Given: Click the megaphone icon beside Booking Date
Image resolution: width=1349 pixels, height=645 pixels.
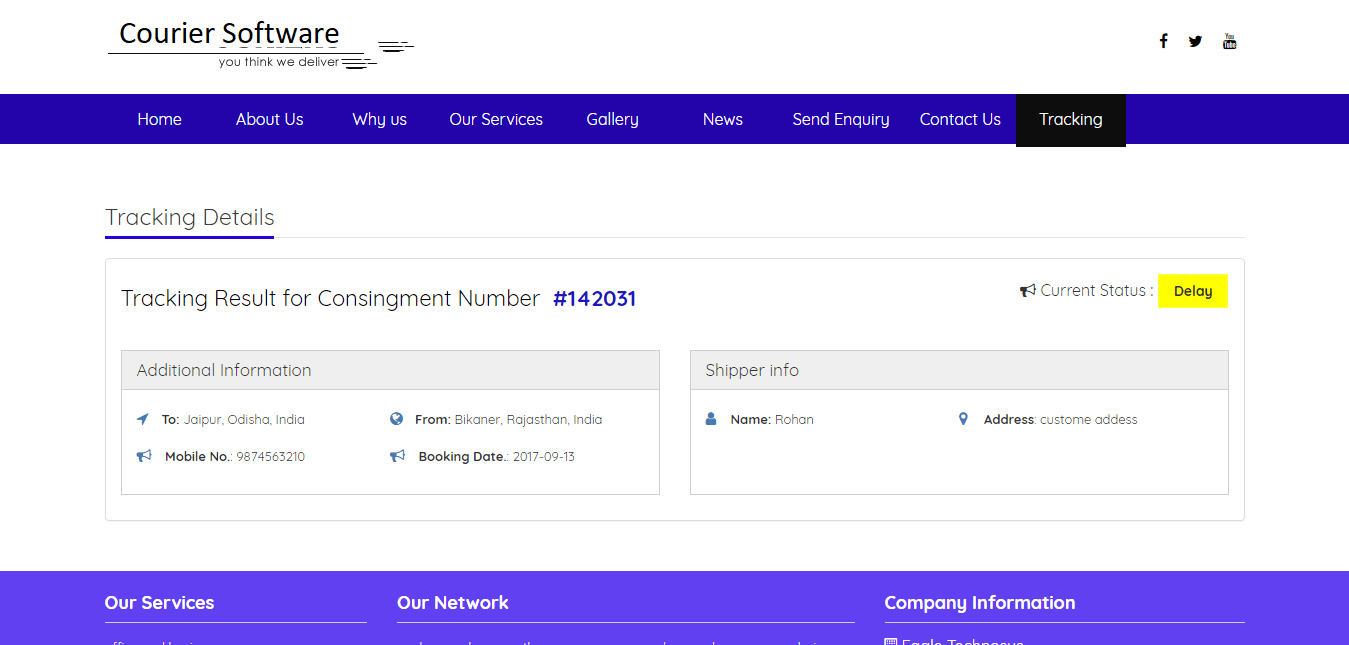Looking at the screenshot, I should (x=396, y=455).
